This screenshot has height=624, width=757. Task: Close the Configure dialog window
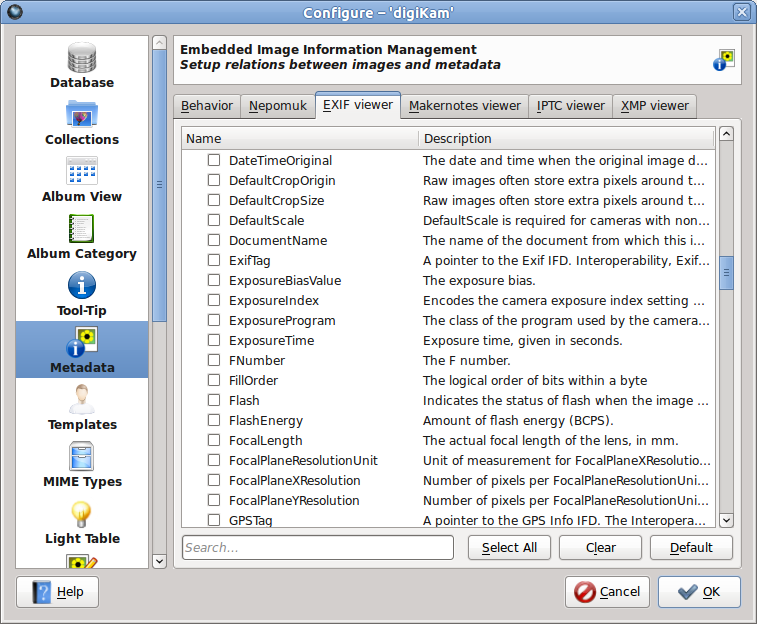click(742, 12)
